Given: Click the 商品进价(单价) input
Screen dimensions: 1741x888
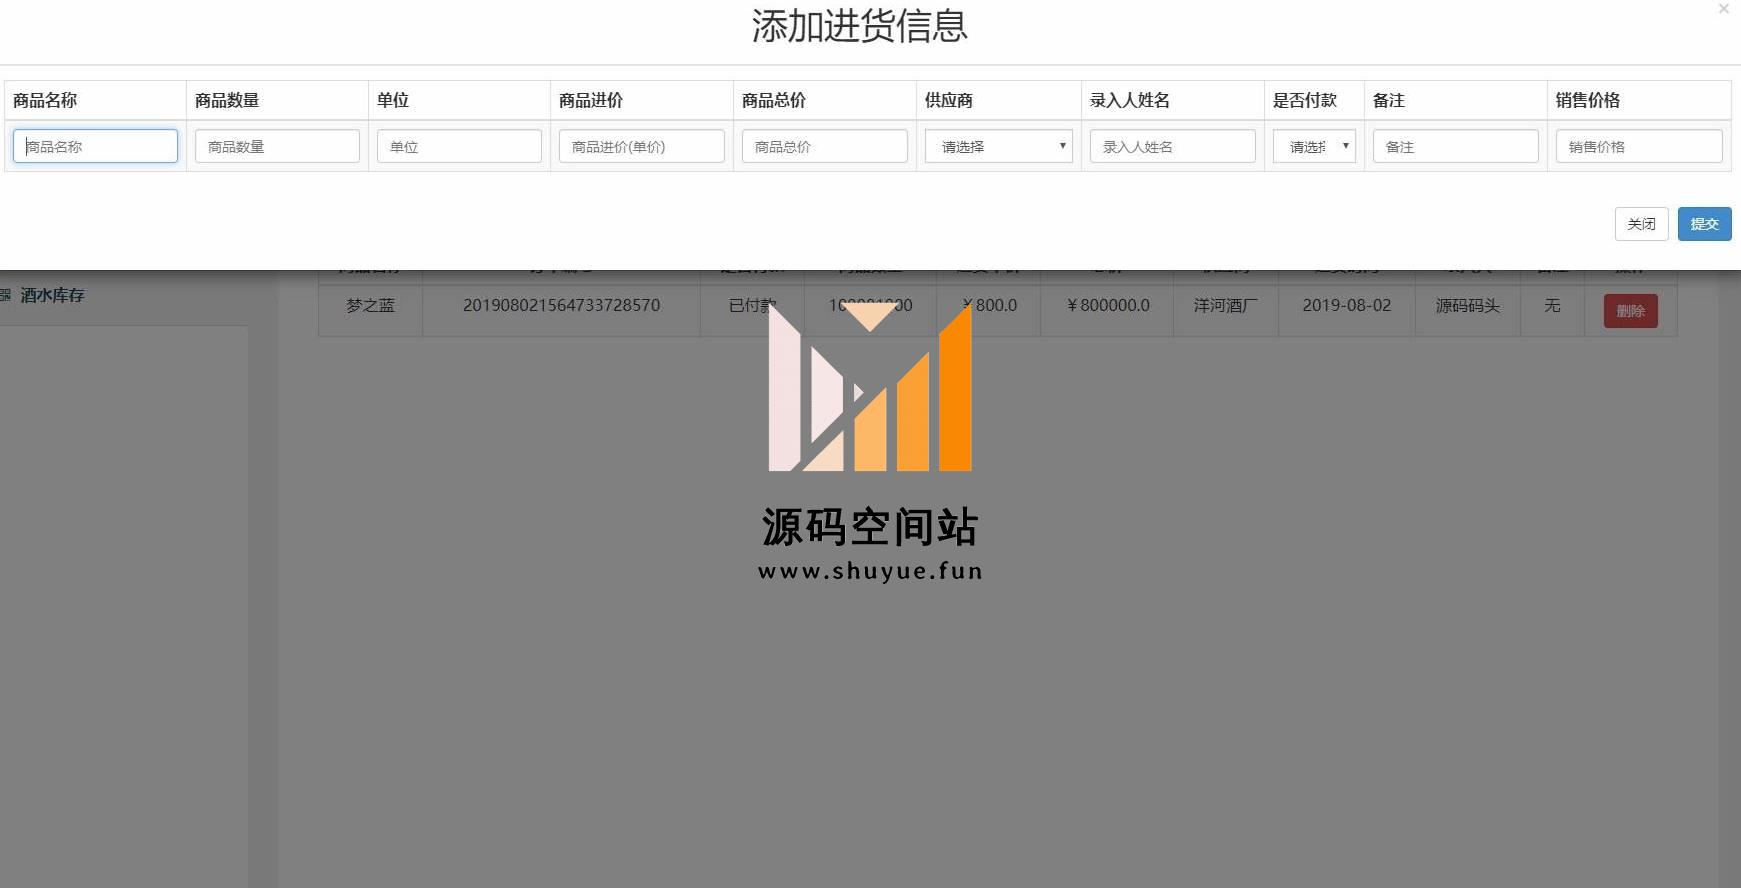Looking at the screenshot, I should pyautogui.click(x=641, y=146).
